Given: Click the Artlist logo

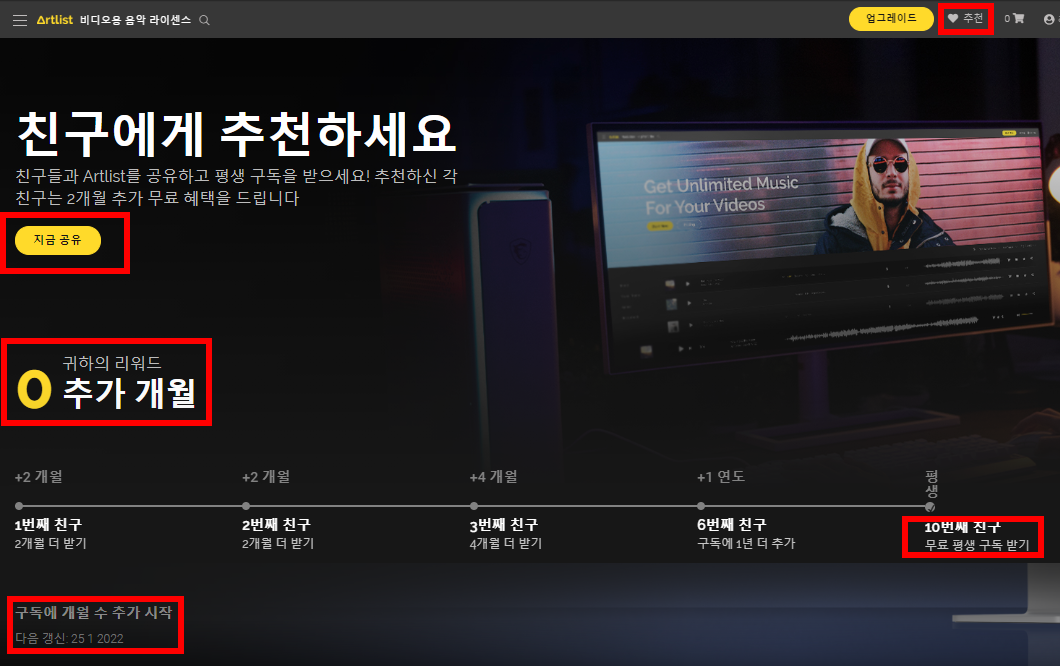Looking at the screenshot, I should (55, 20).
